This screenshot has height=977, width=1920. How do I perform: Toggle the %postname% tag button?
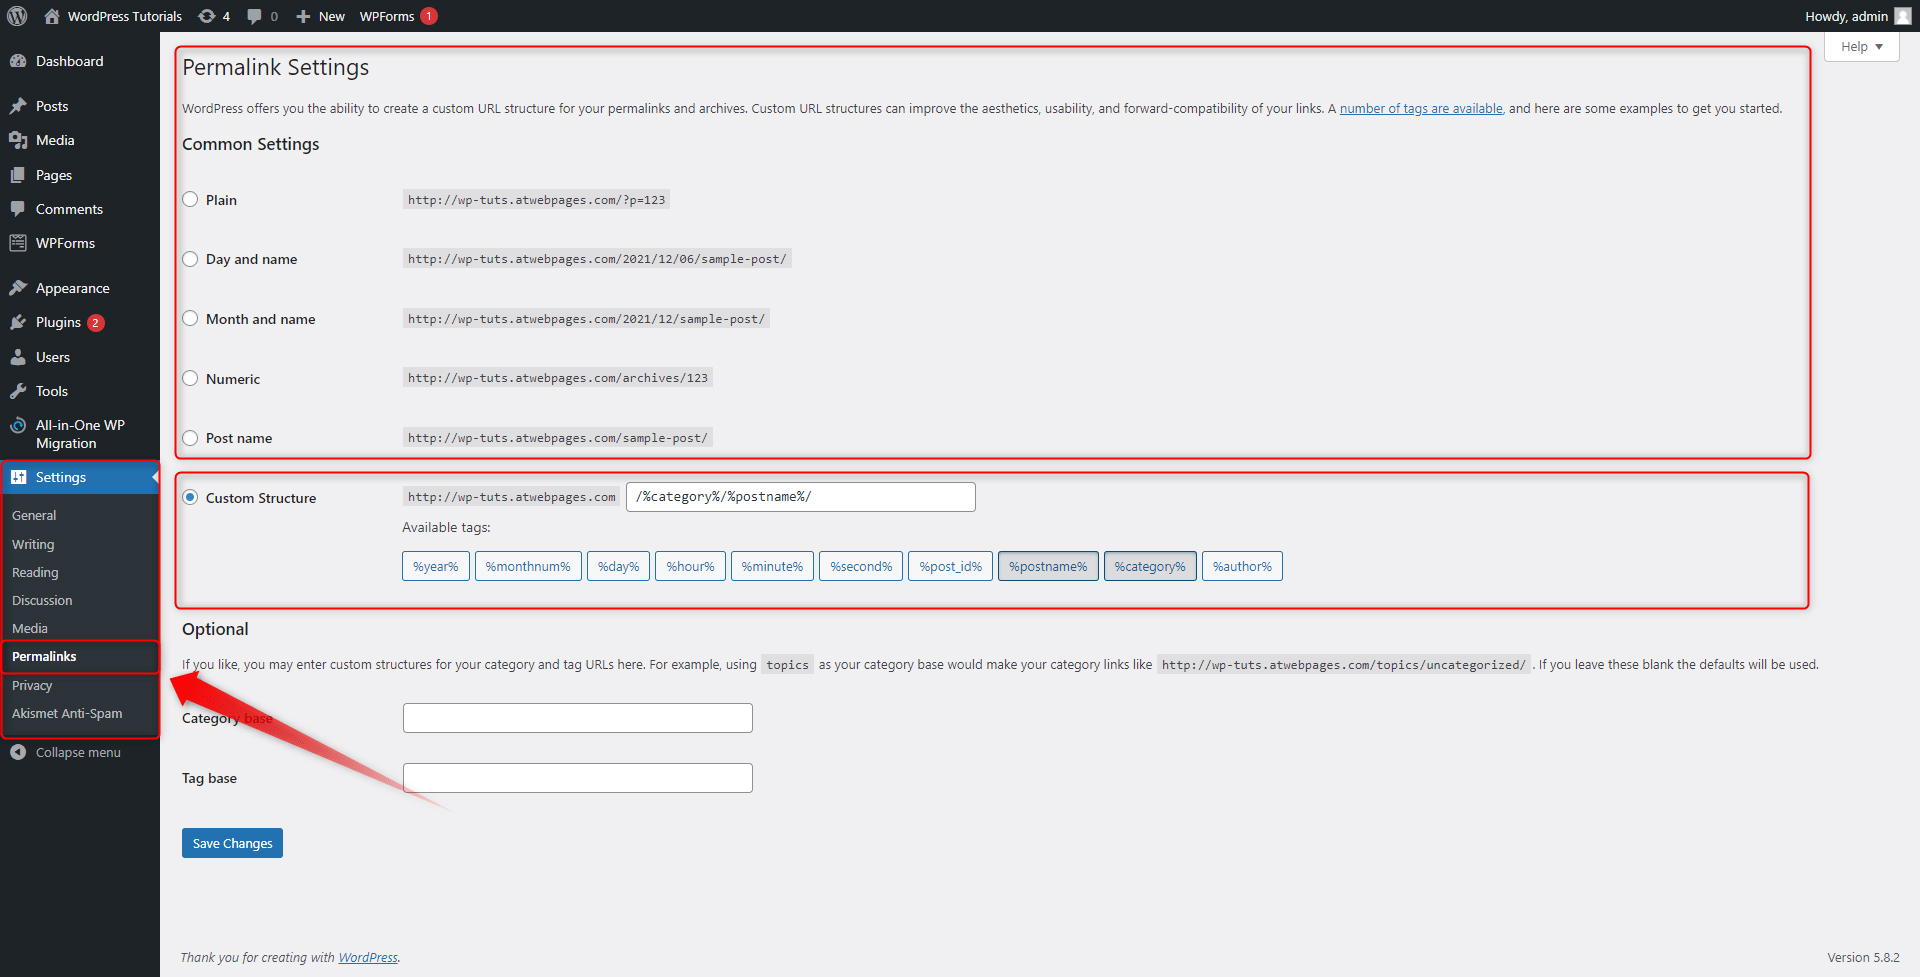click(1048, 566)
